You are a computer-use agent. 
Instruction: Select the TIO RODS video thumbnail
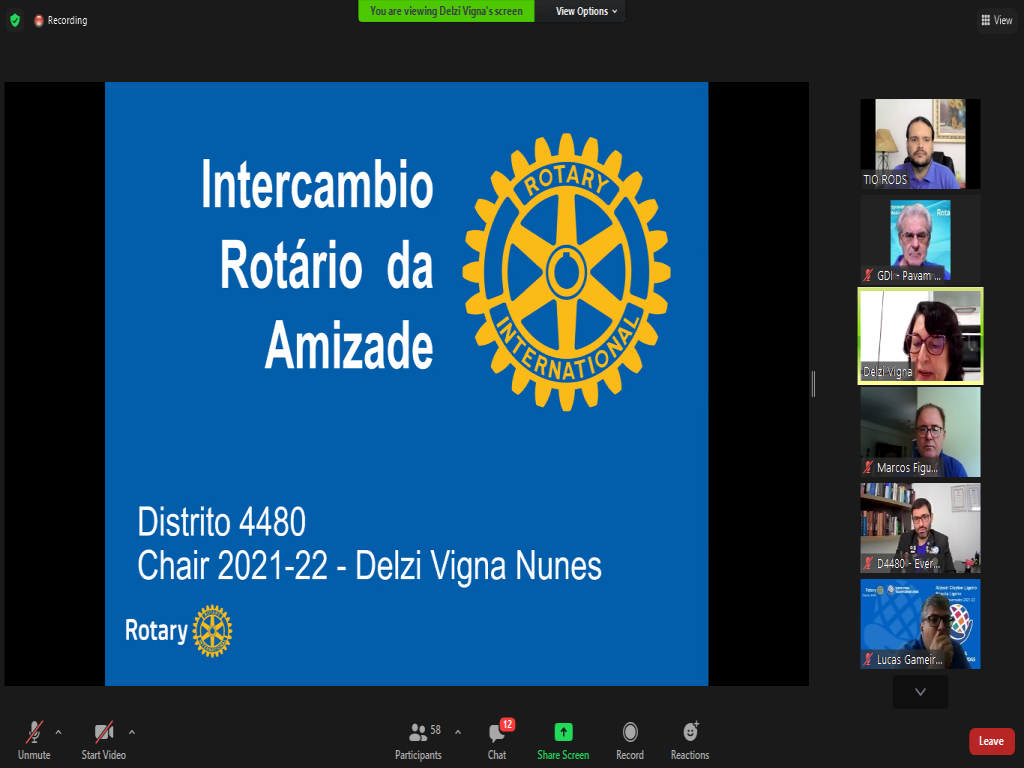[920, 144]
